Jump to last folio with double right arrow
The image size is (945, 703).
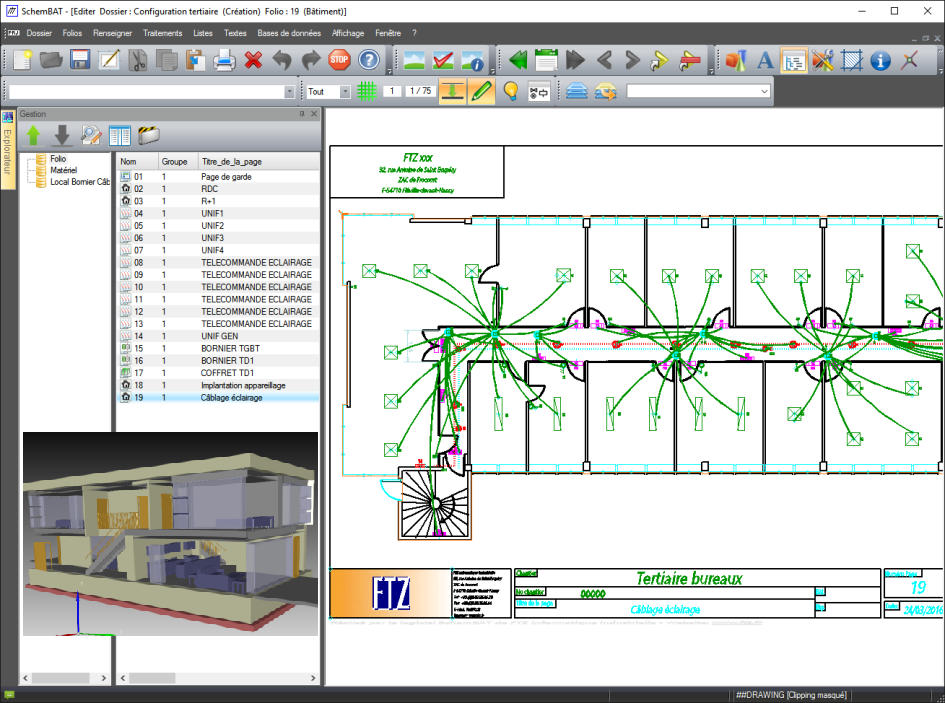pos(576,60)
